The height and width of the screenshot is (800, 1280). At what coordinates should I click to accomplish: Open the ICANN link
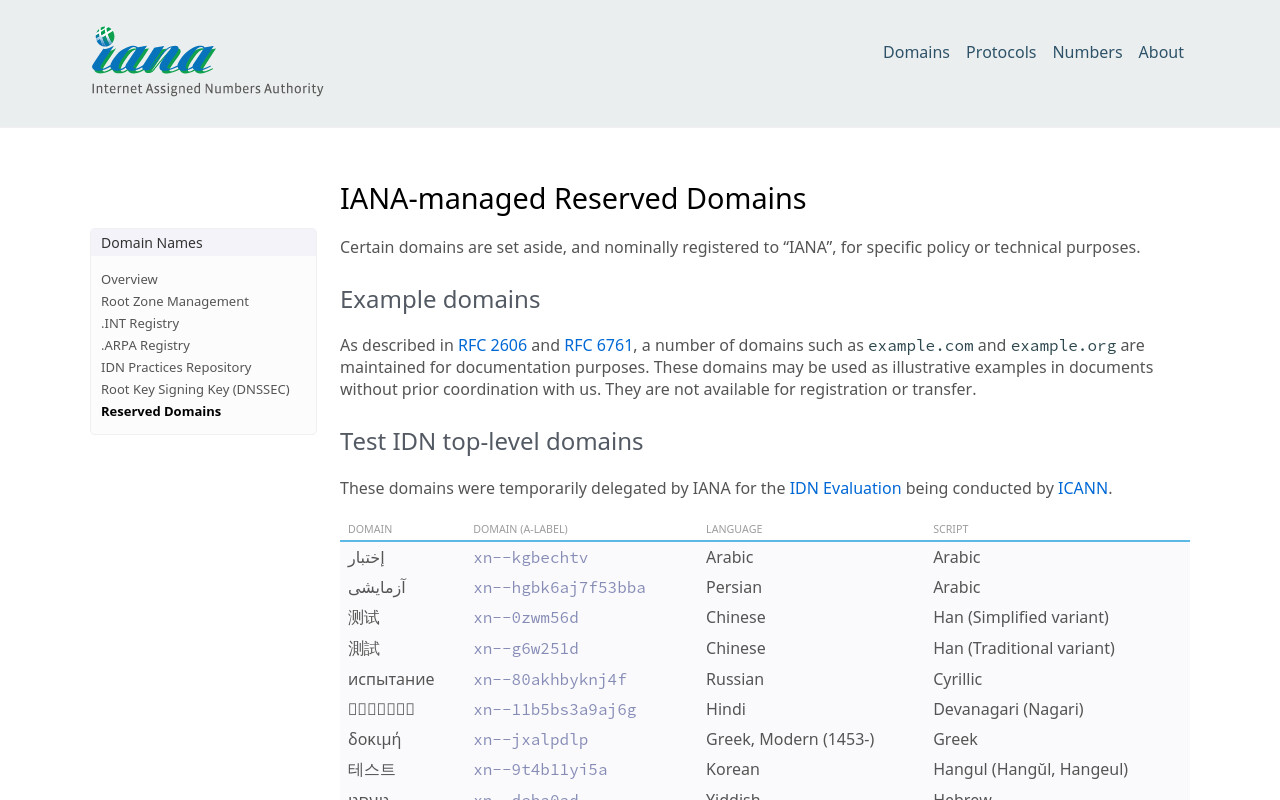(1083, 488)
